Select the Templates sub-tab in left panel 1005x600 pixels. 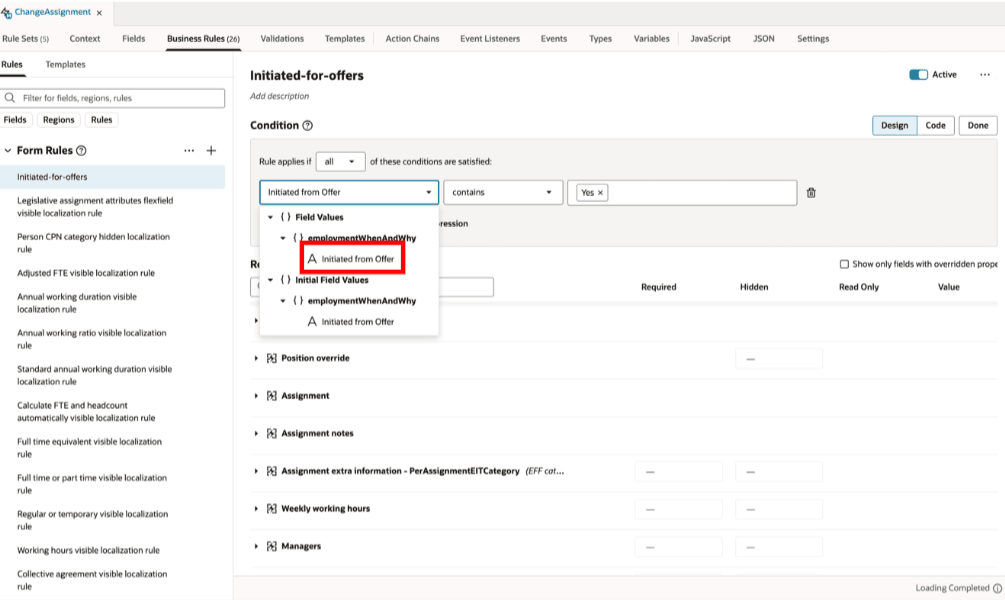pyautogui.click(x=65, y=64)
